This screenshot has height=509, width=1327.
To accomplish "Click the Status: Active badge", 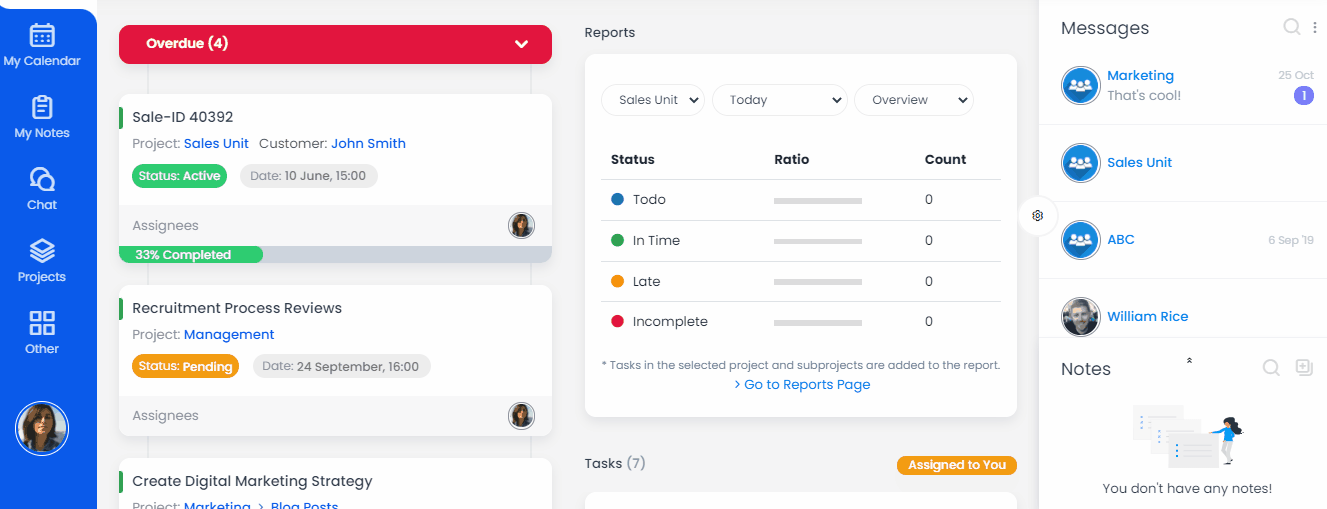I will 179,176.
